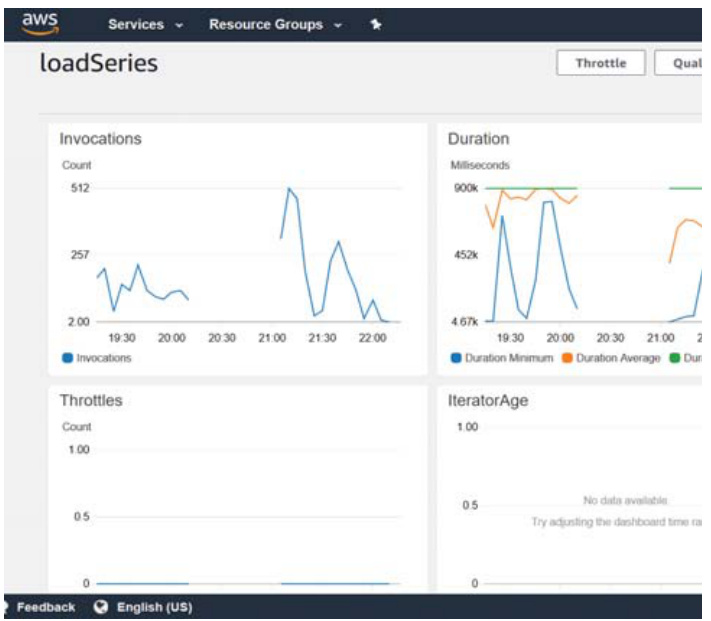Screen dimensions: 711x621
Task: Click the Throttles chart title
Action: tap(91, 400)
